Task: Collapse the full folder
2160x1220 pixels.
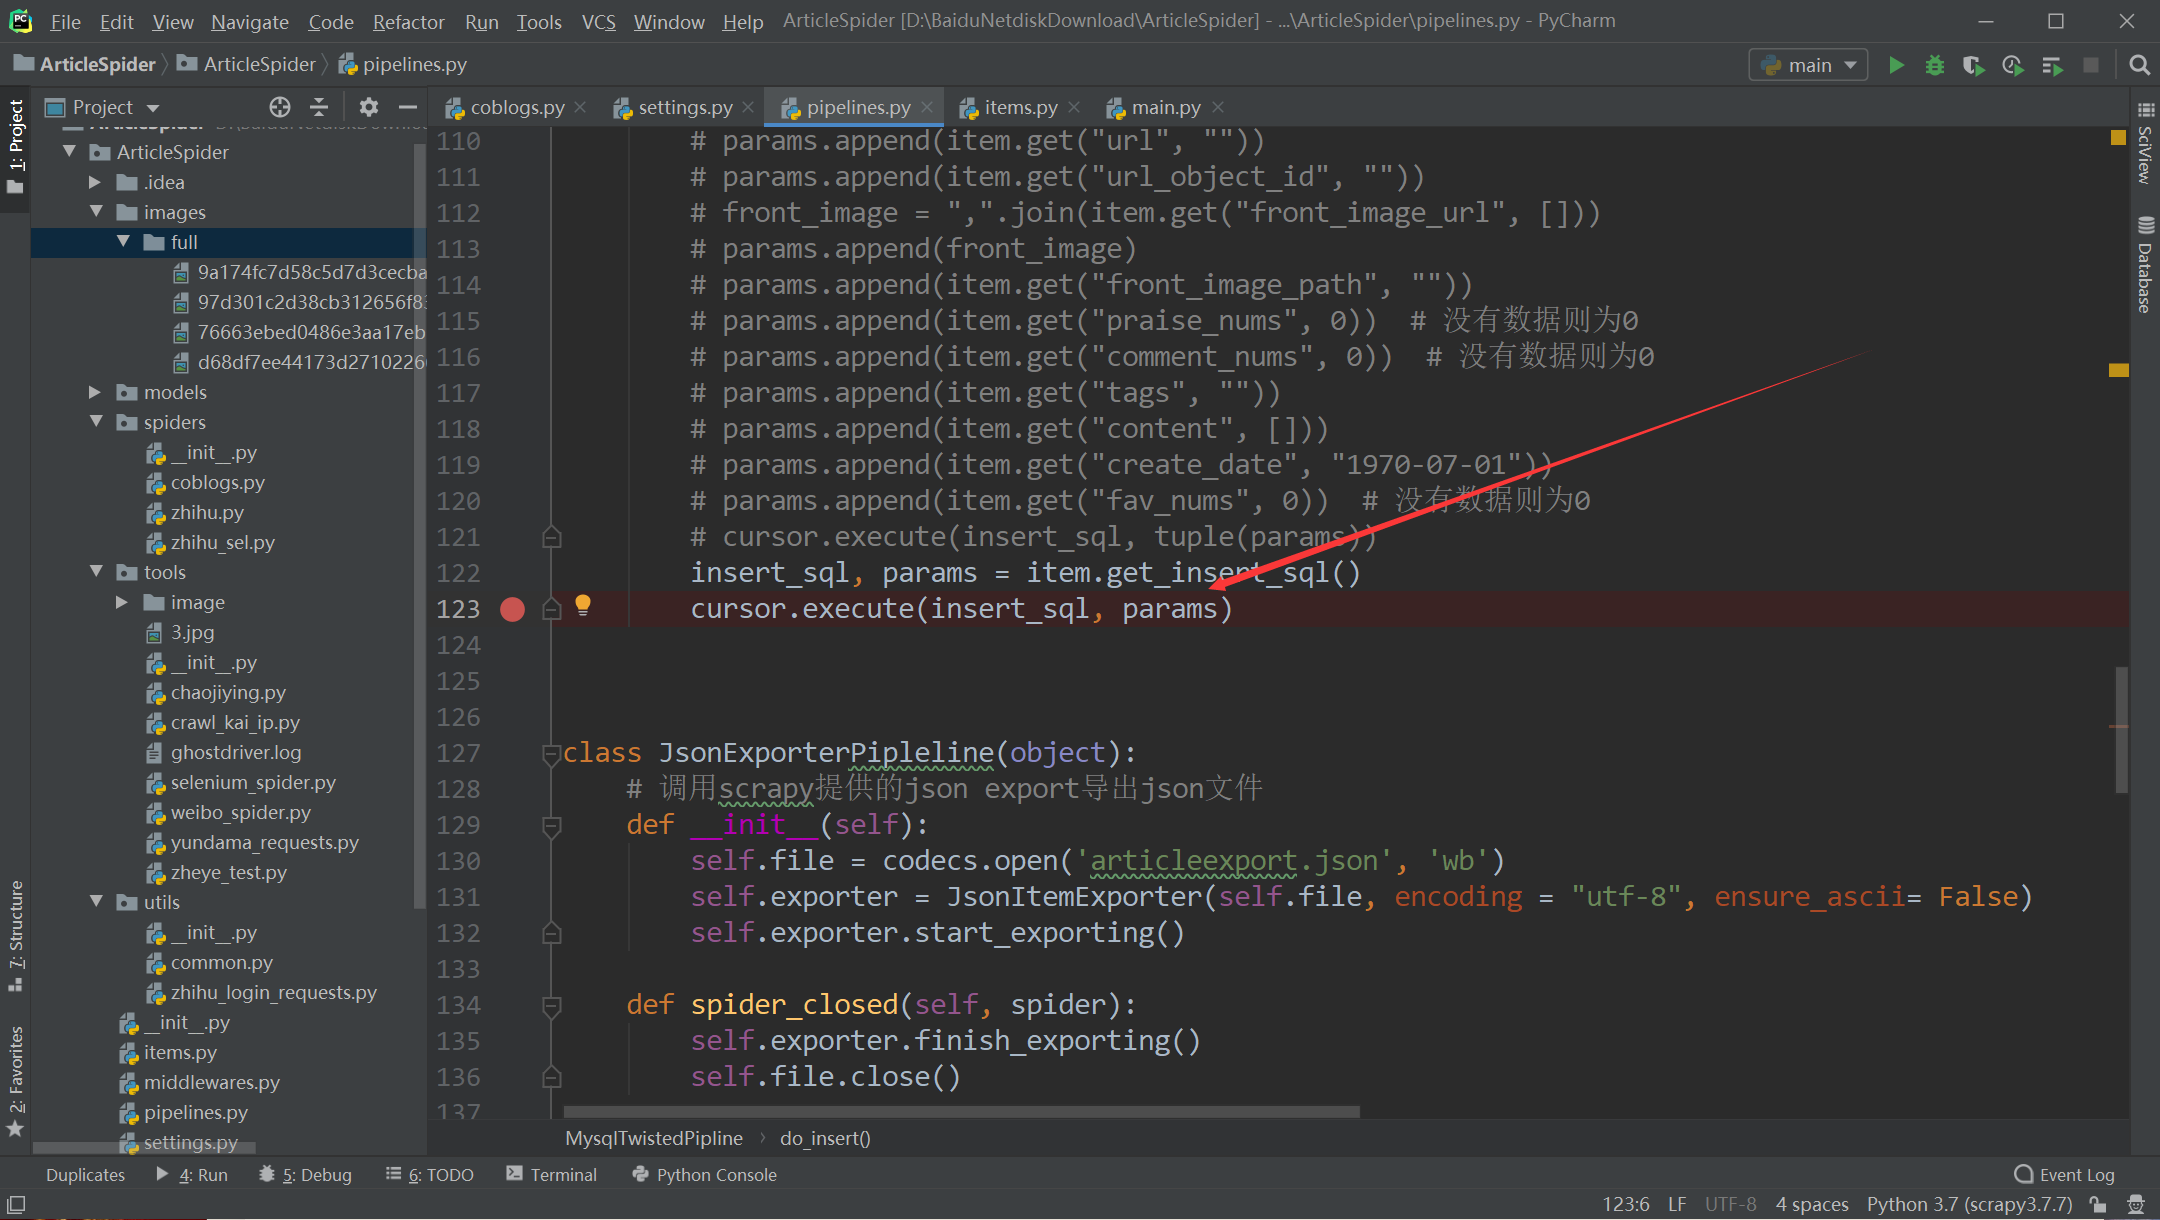Action: pyautogui.click(x=123, y=241)
